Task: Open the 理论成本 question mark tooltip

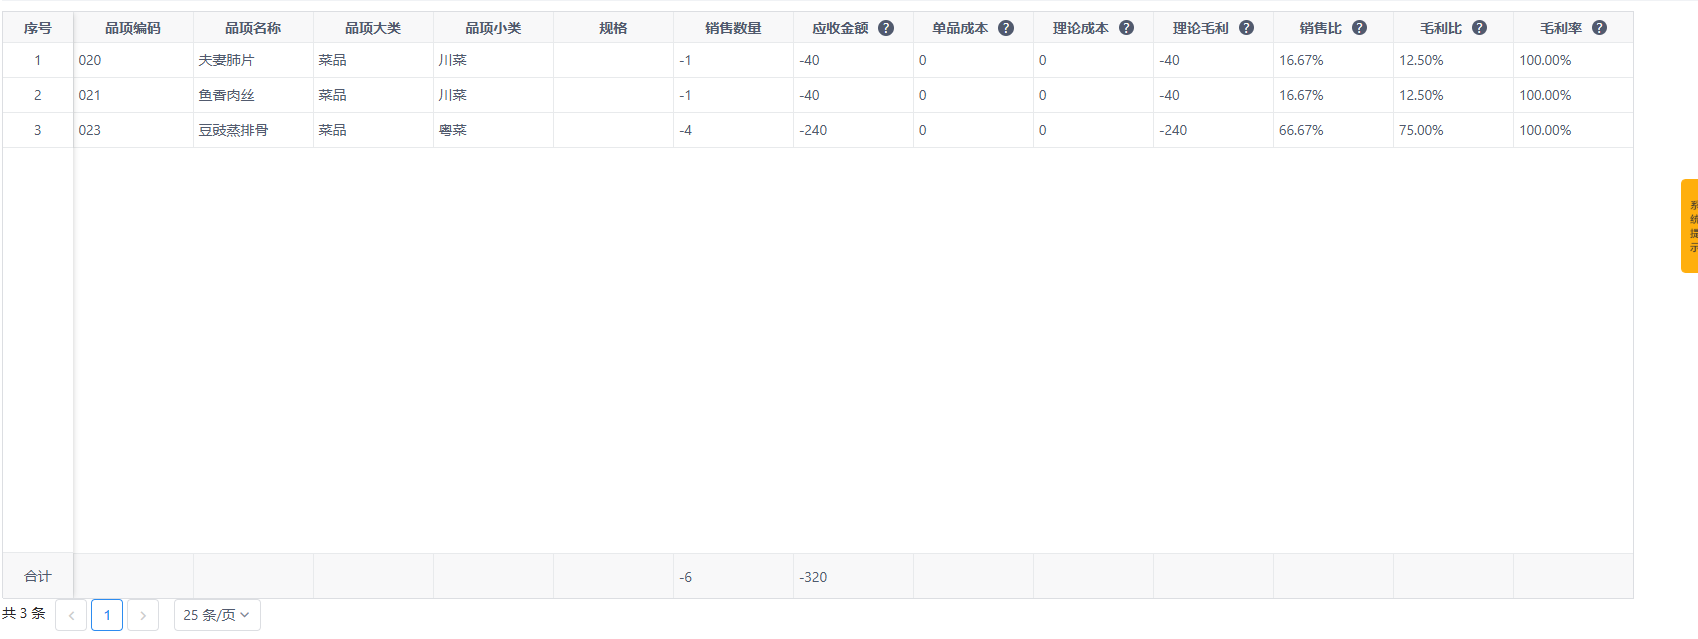Action: pyautogui.click(x=1126, y=28)
